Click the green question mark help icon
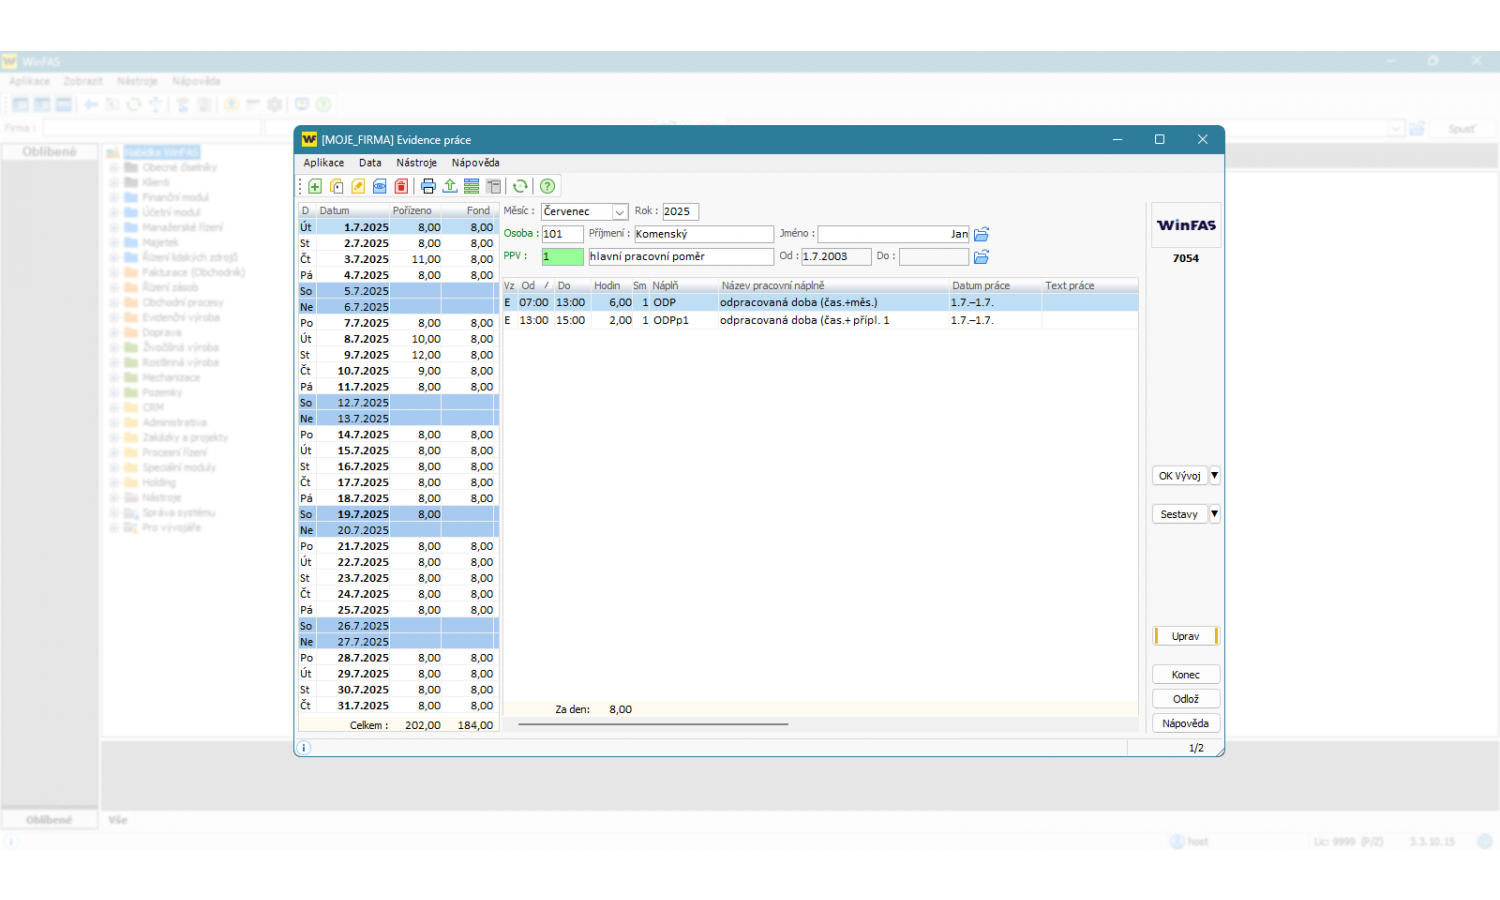 click(547, 186)
